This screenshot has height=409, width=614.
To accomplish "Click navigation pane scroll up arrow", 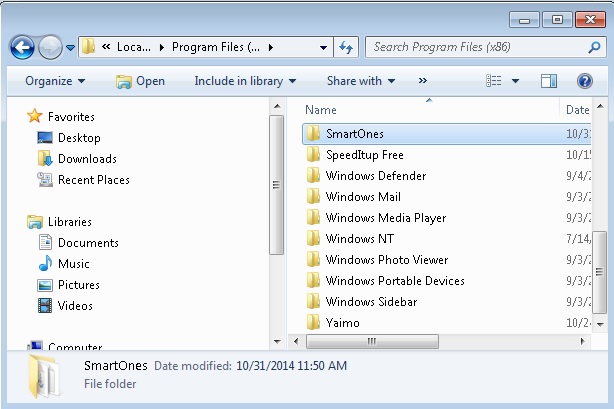I will (x=277, y=106).
